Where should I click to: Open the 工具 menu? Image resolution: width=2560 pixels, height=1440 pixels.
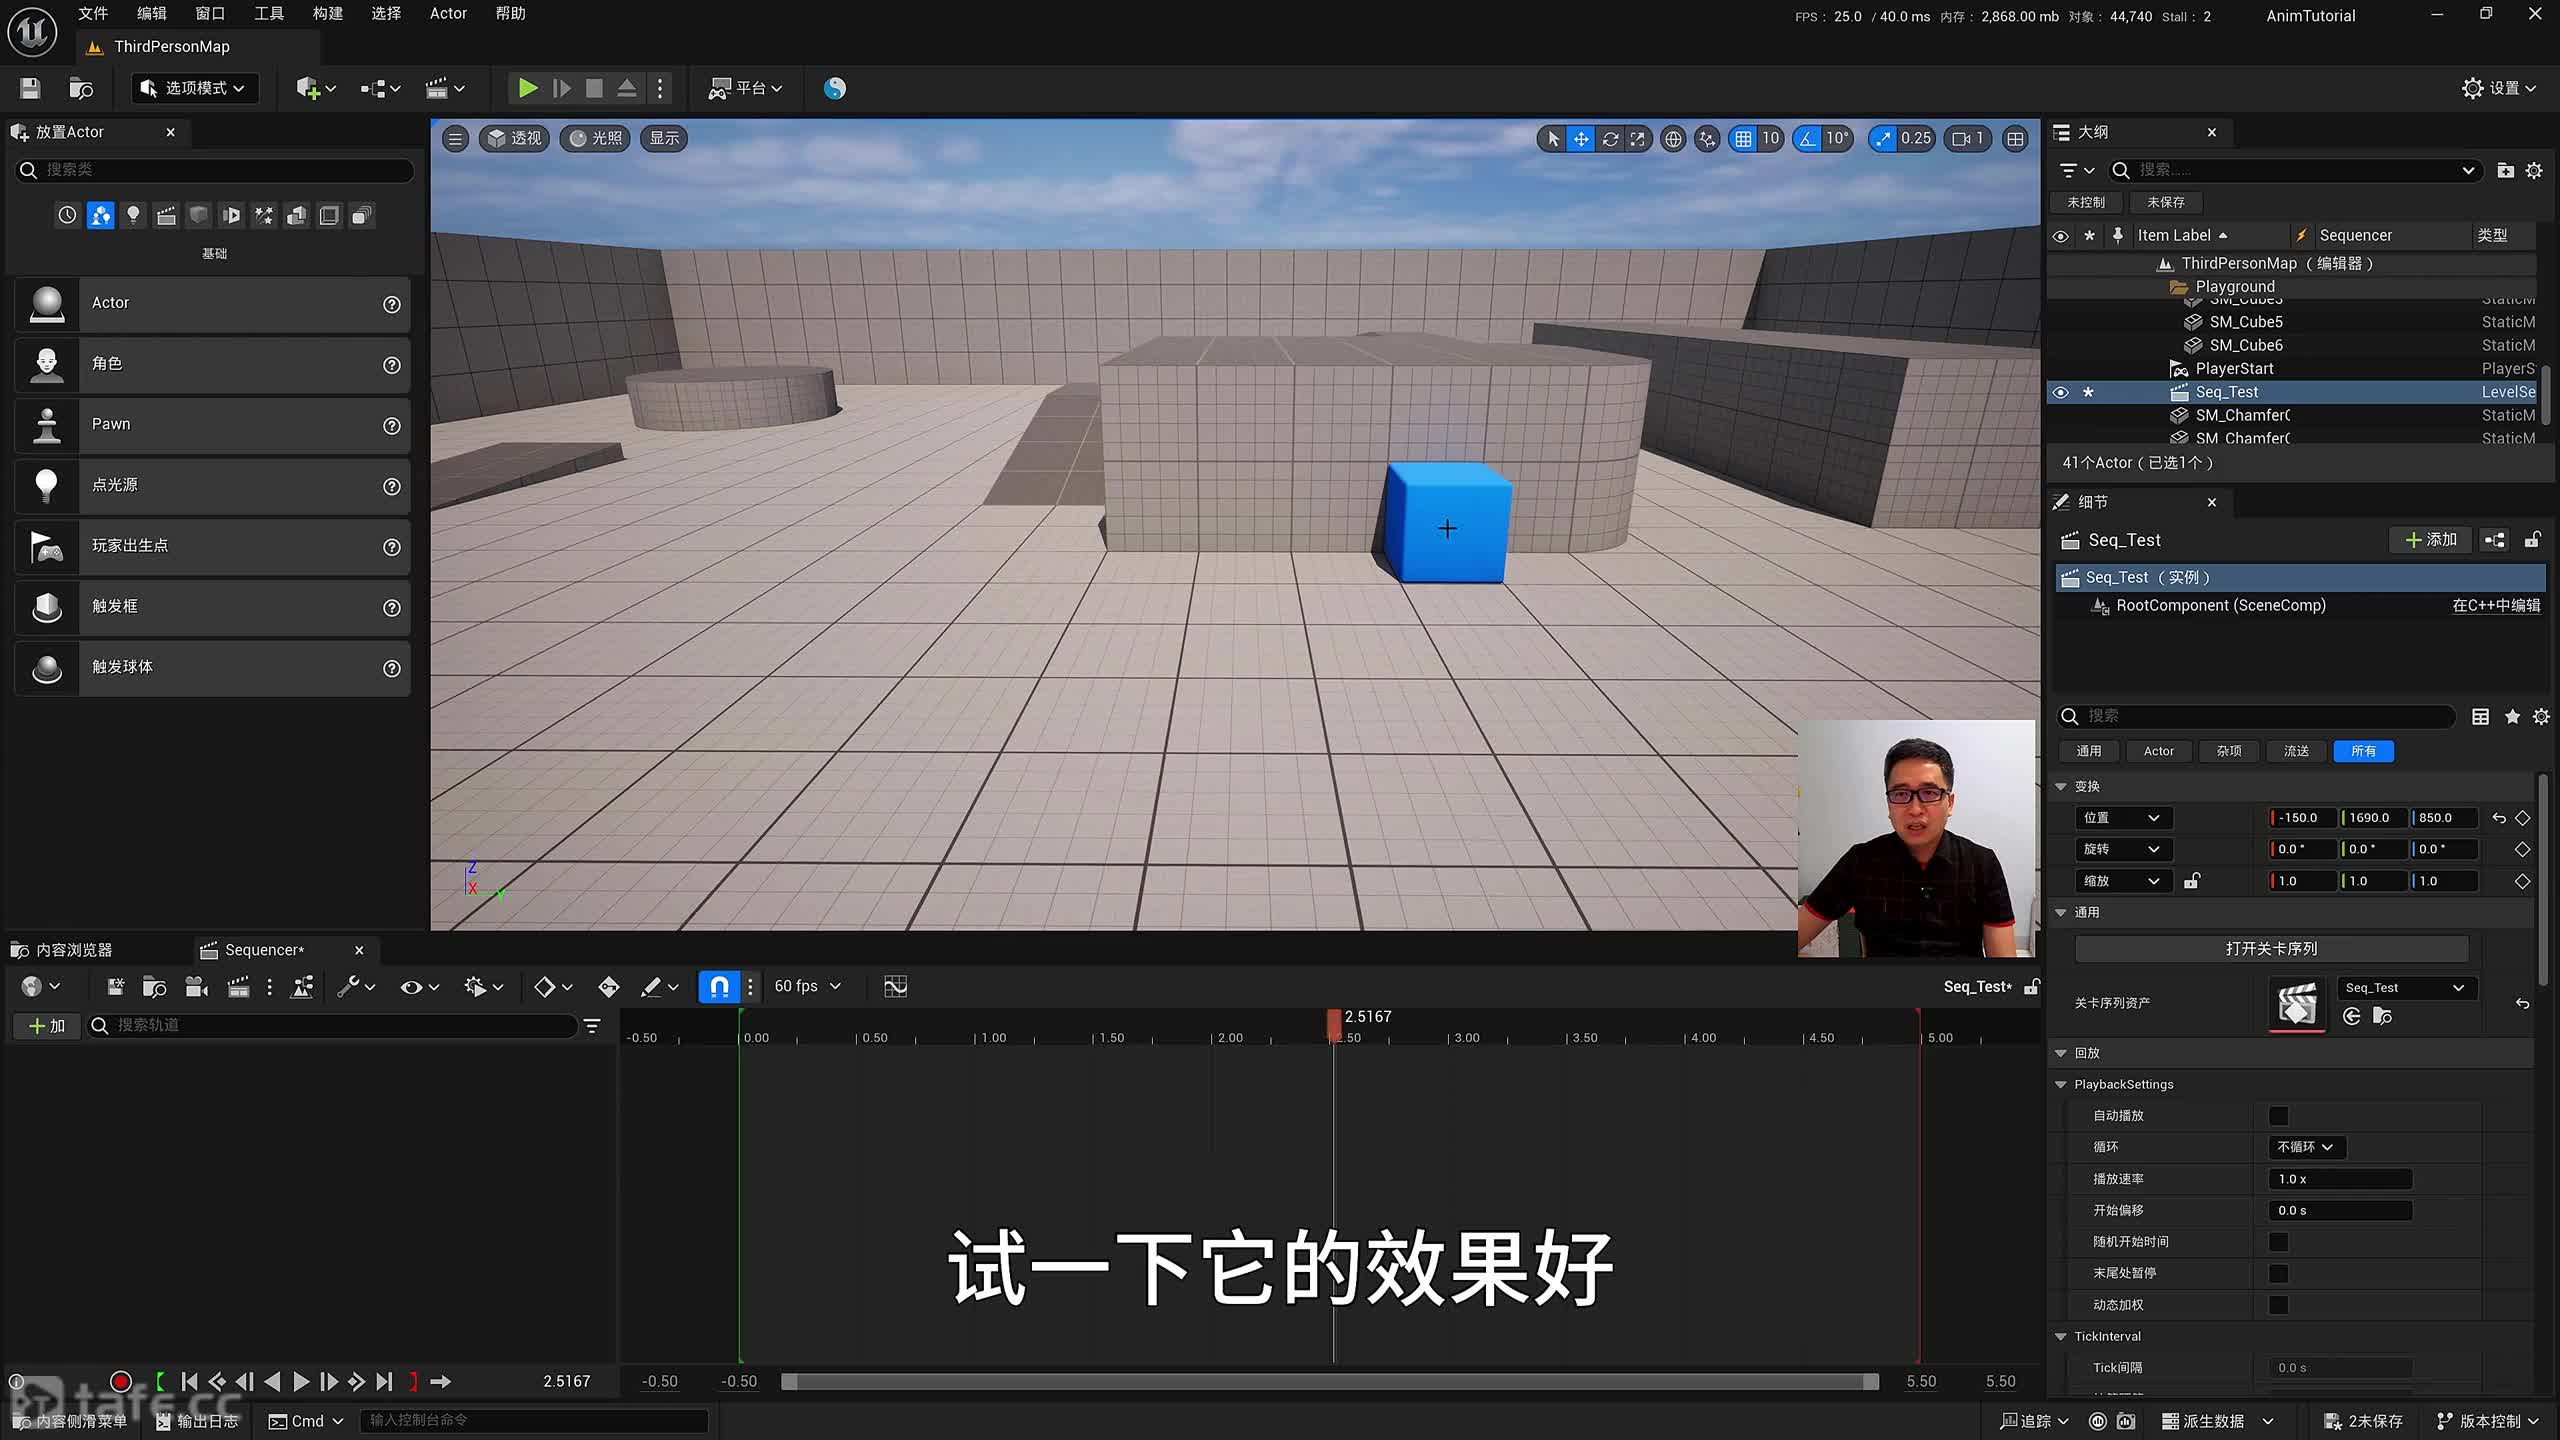(x=268, y=14)
